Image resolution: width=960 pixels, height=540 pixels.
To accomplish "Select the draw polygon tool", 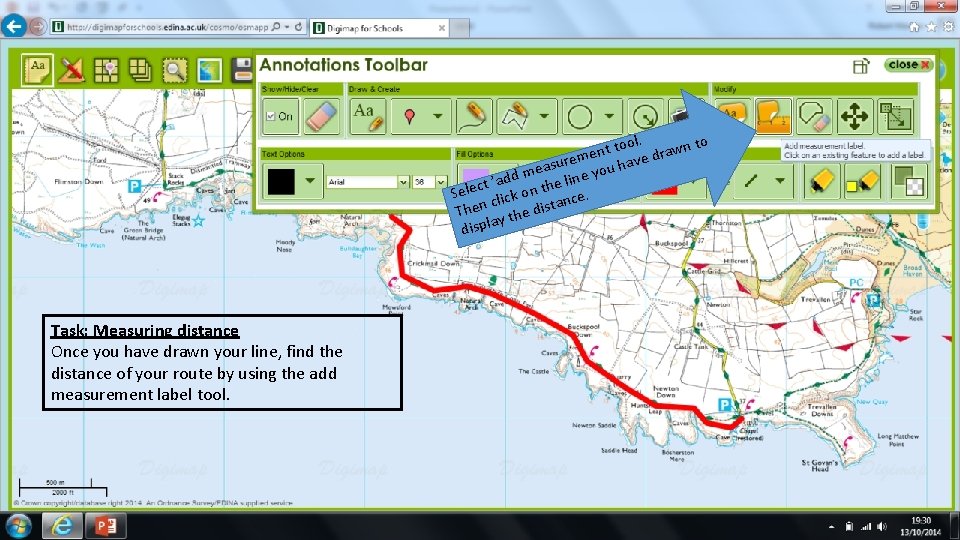I will coord(514,116).
